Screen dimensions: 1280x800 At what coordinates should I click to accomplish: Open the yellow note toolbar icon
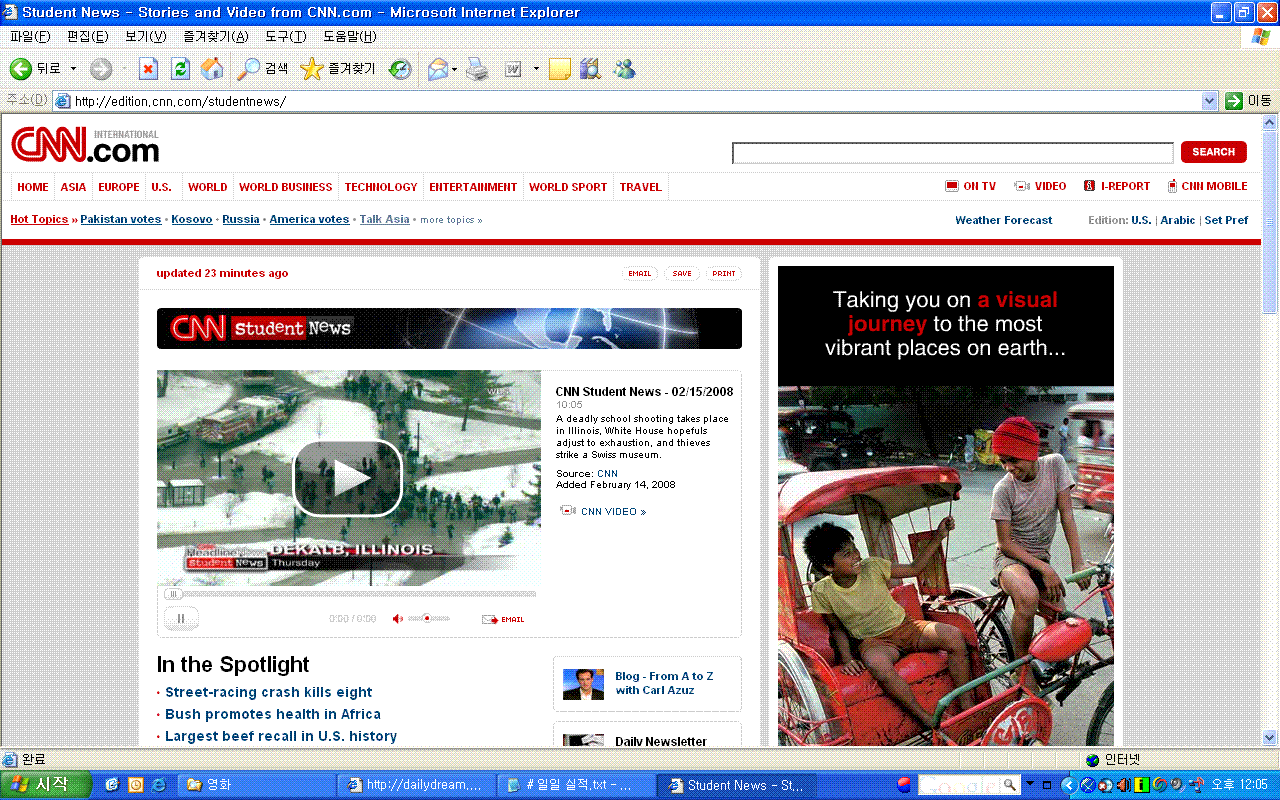560,69
